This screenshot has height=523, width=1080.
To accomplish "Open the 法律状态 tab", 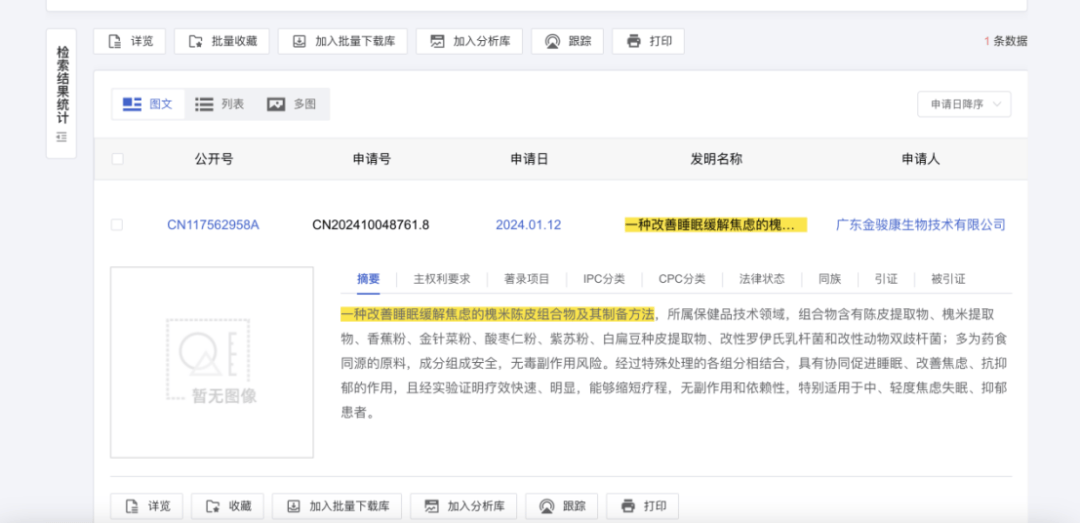I will click(x=761, y=279).
